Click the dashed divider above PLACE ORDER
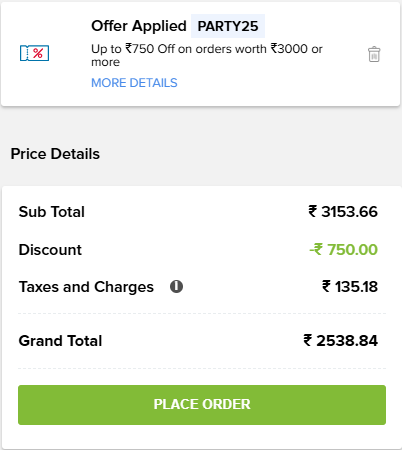 (202, 368)
